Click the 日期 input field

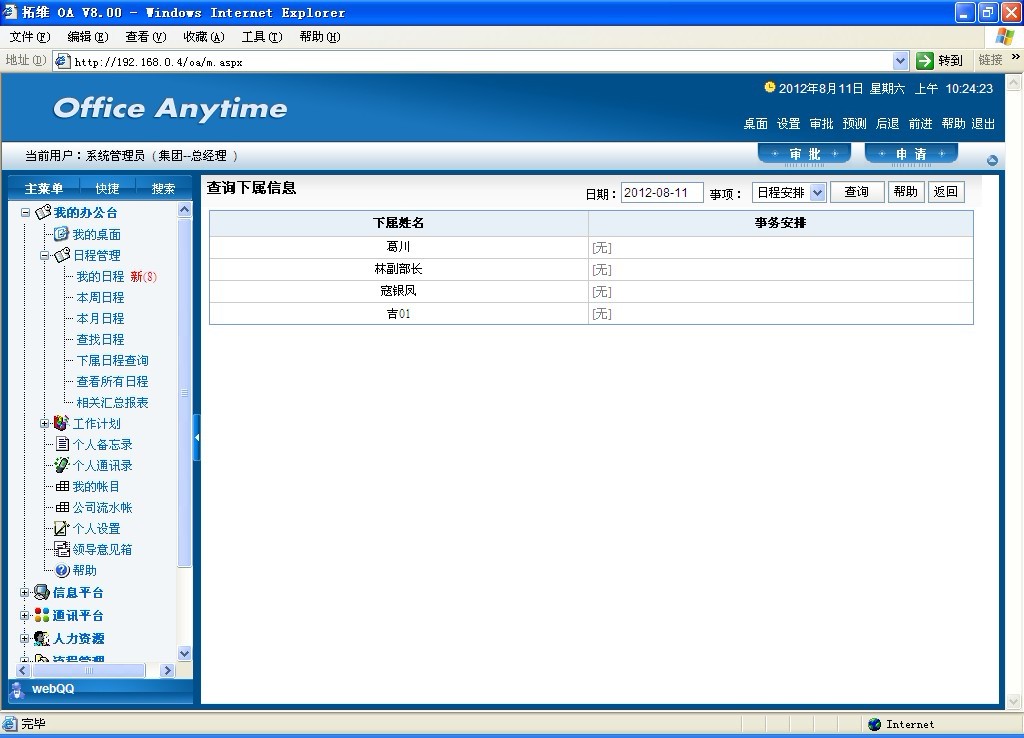(661, 192)
